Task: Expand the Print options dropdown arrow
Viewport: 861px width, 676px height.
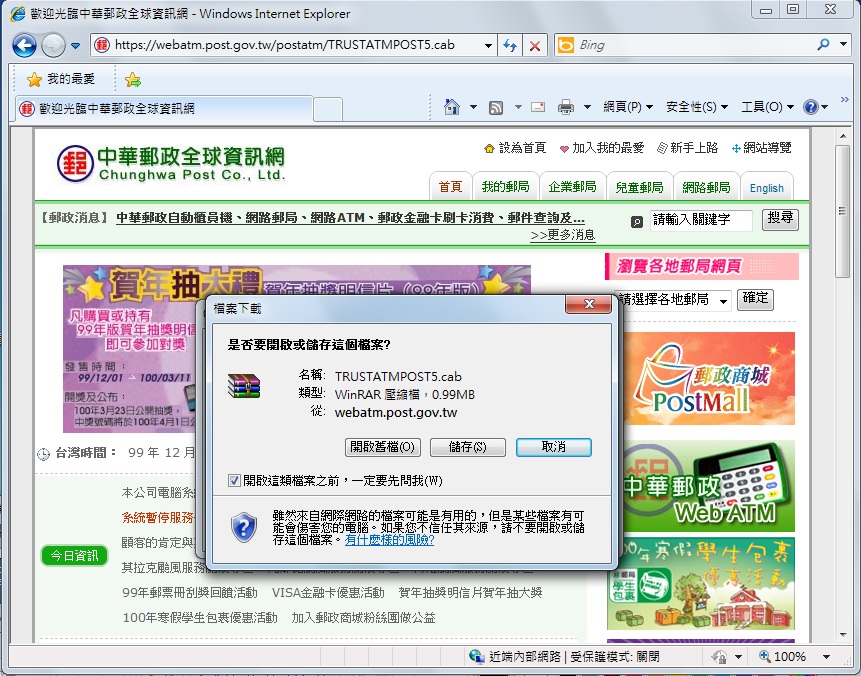Action: coord(587,107)
